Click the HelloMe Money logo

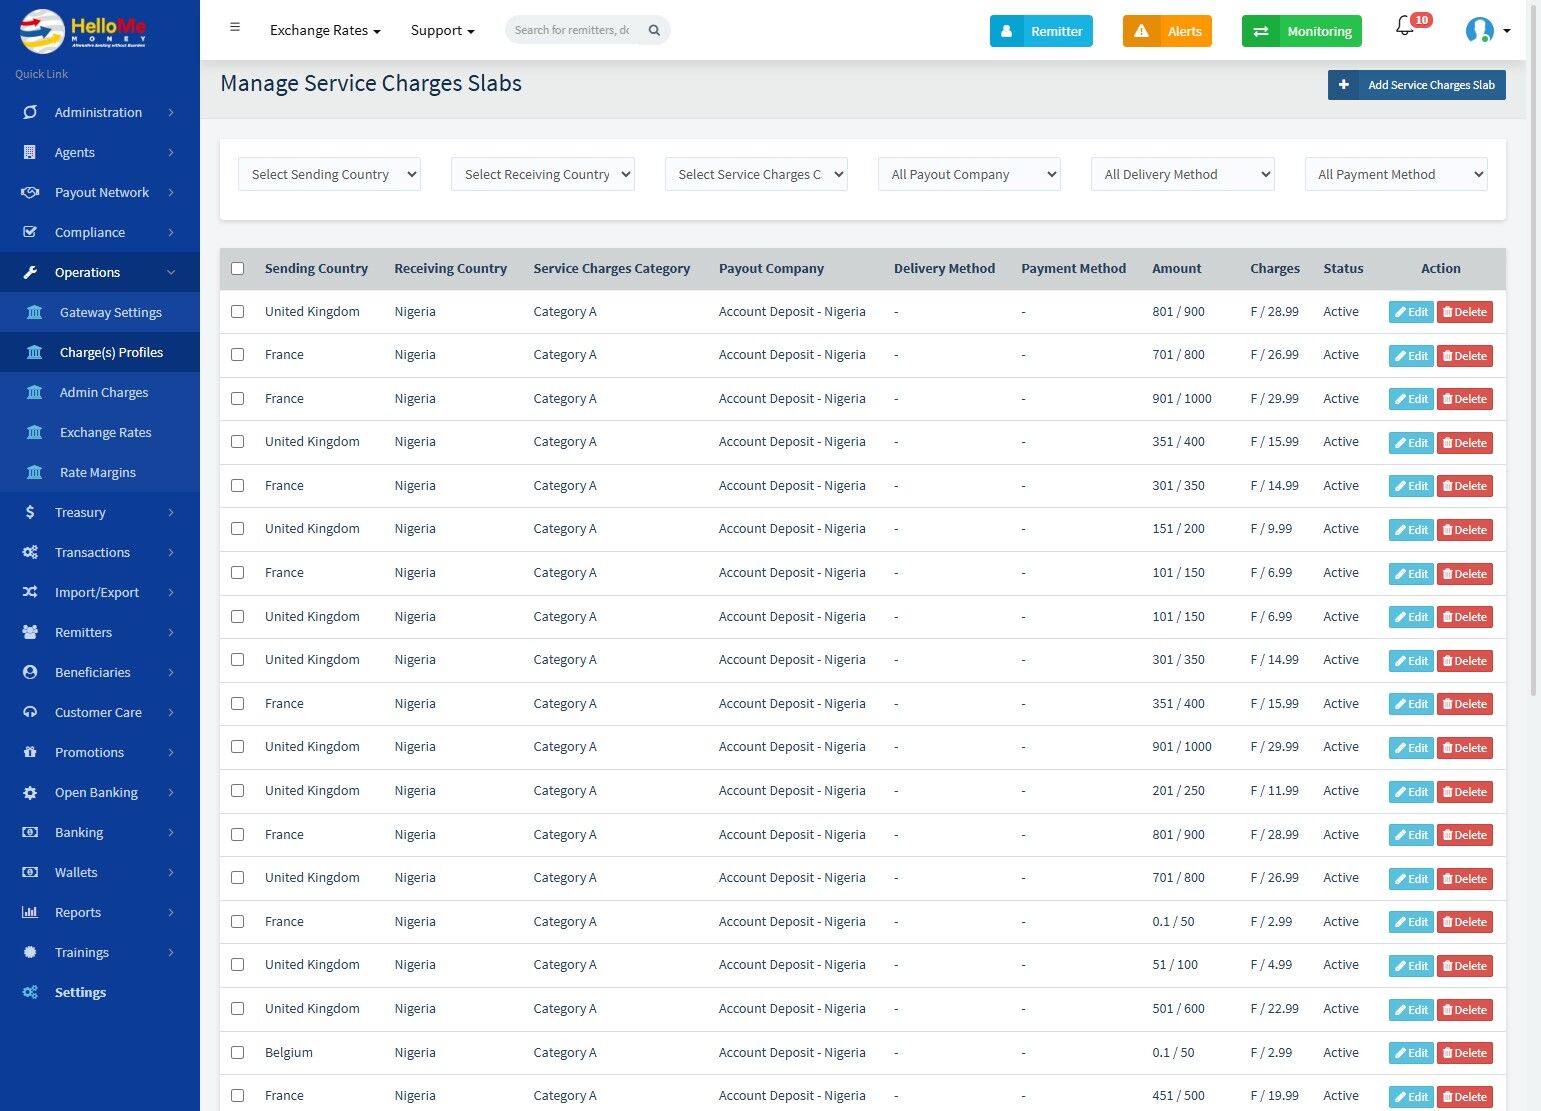click(83, 31)
